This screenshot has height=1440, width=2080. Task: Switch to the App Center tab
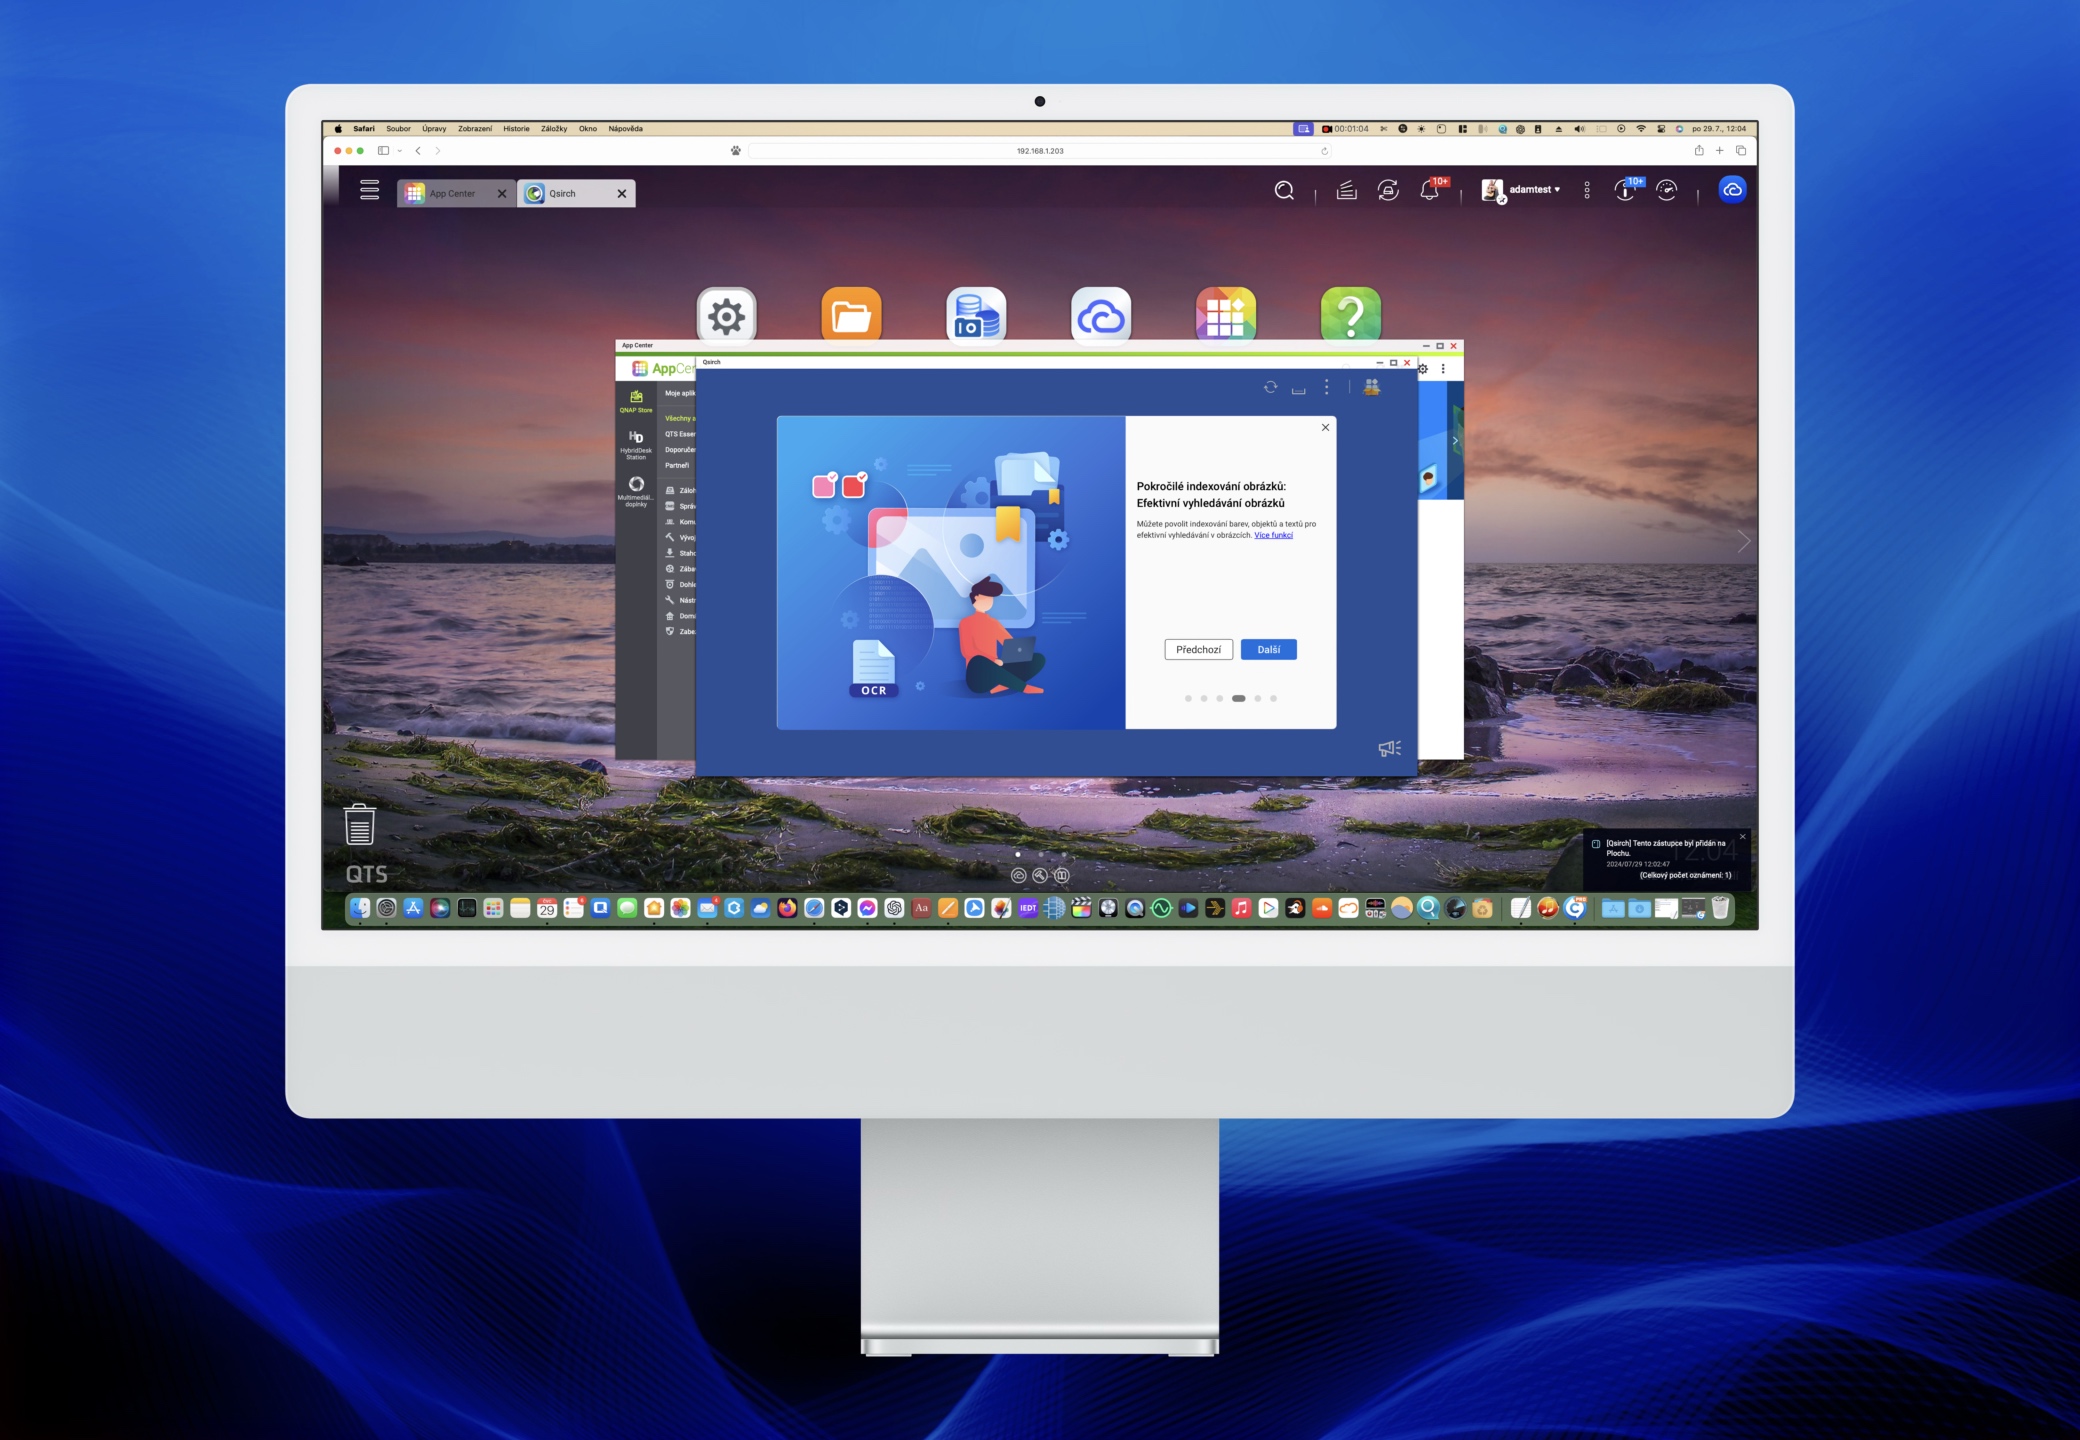click(x=452, y=193)
